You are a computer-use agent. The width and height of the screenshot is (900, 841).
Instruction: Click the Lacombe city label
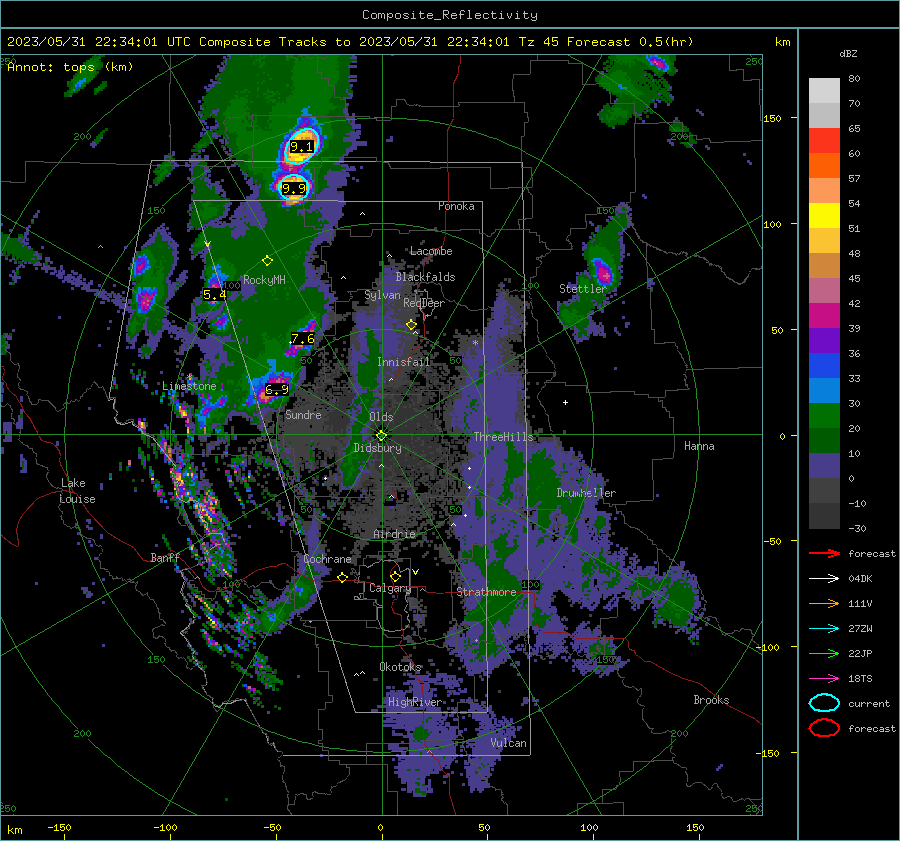pos(431,251)
